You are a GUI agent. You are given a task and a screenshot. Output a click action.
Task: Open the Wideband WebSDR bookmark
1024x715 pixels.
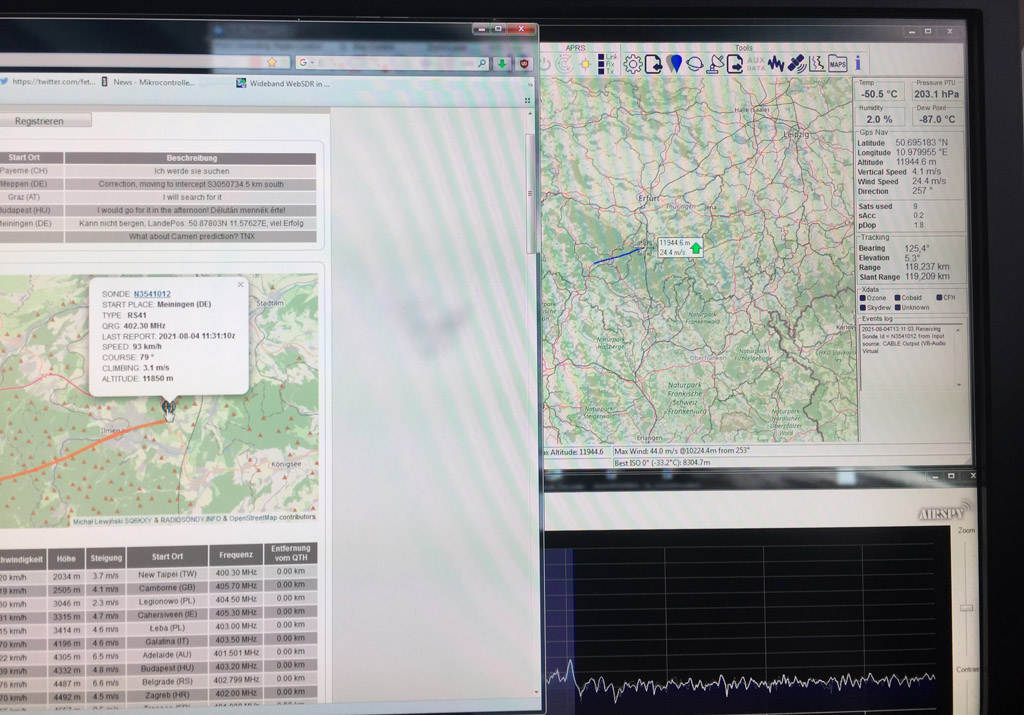pyautogui.click(x=283, y=83)
